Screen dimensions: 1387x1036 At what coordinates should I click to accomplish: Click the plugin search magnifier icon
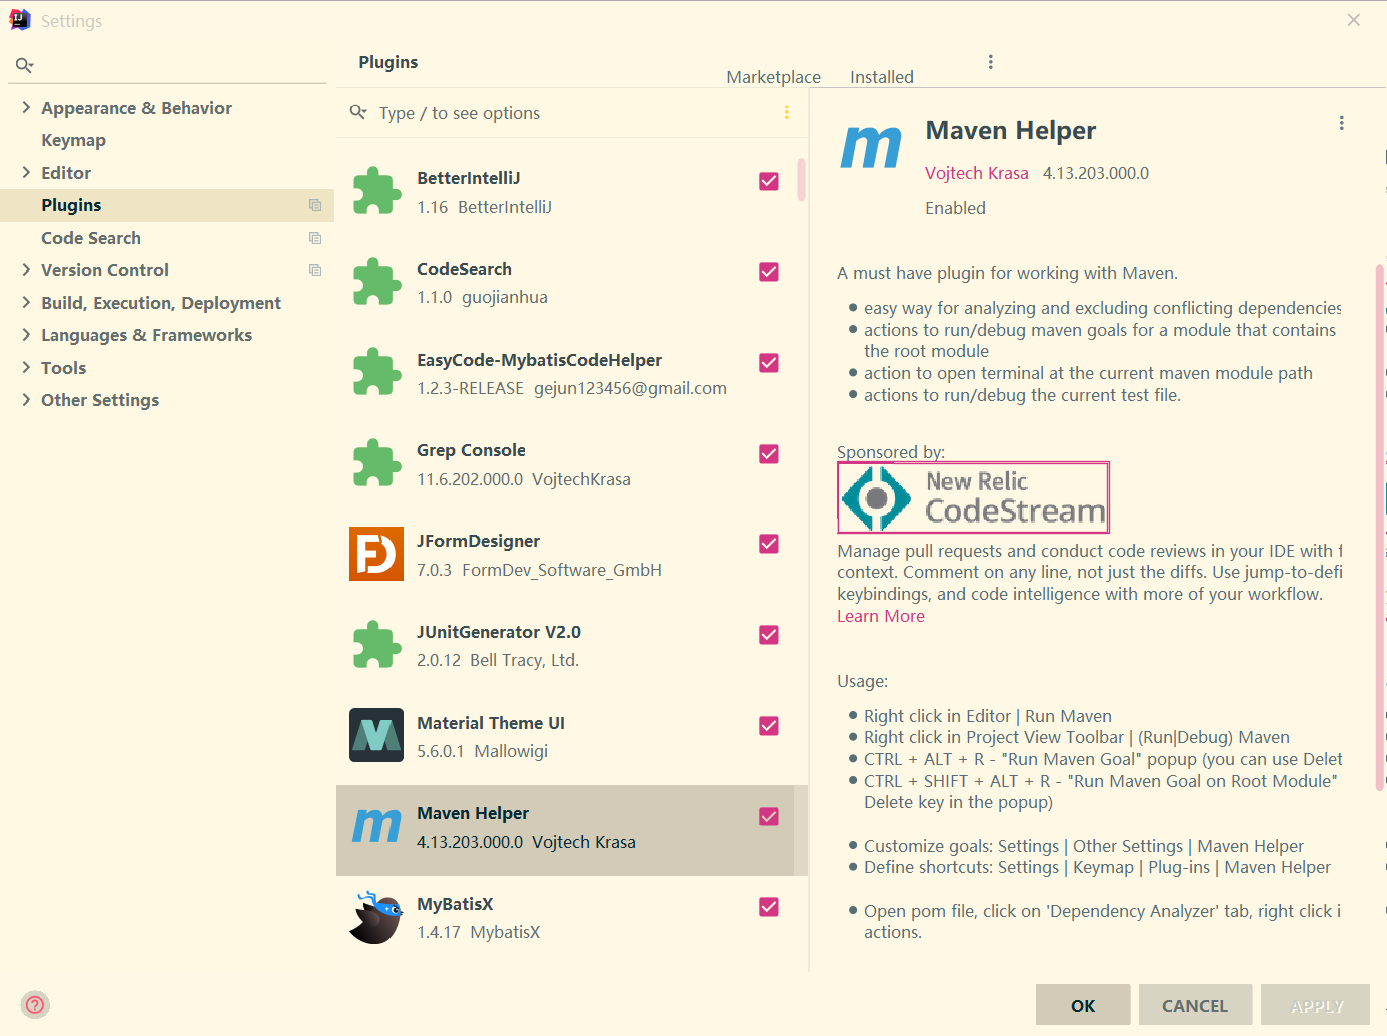(x=358, y=113)
